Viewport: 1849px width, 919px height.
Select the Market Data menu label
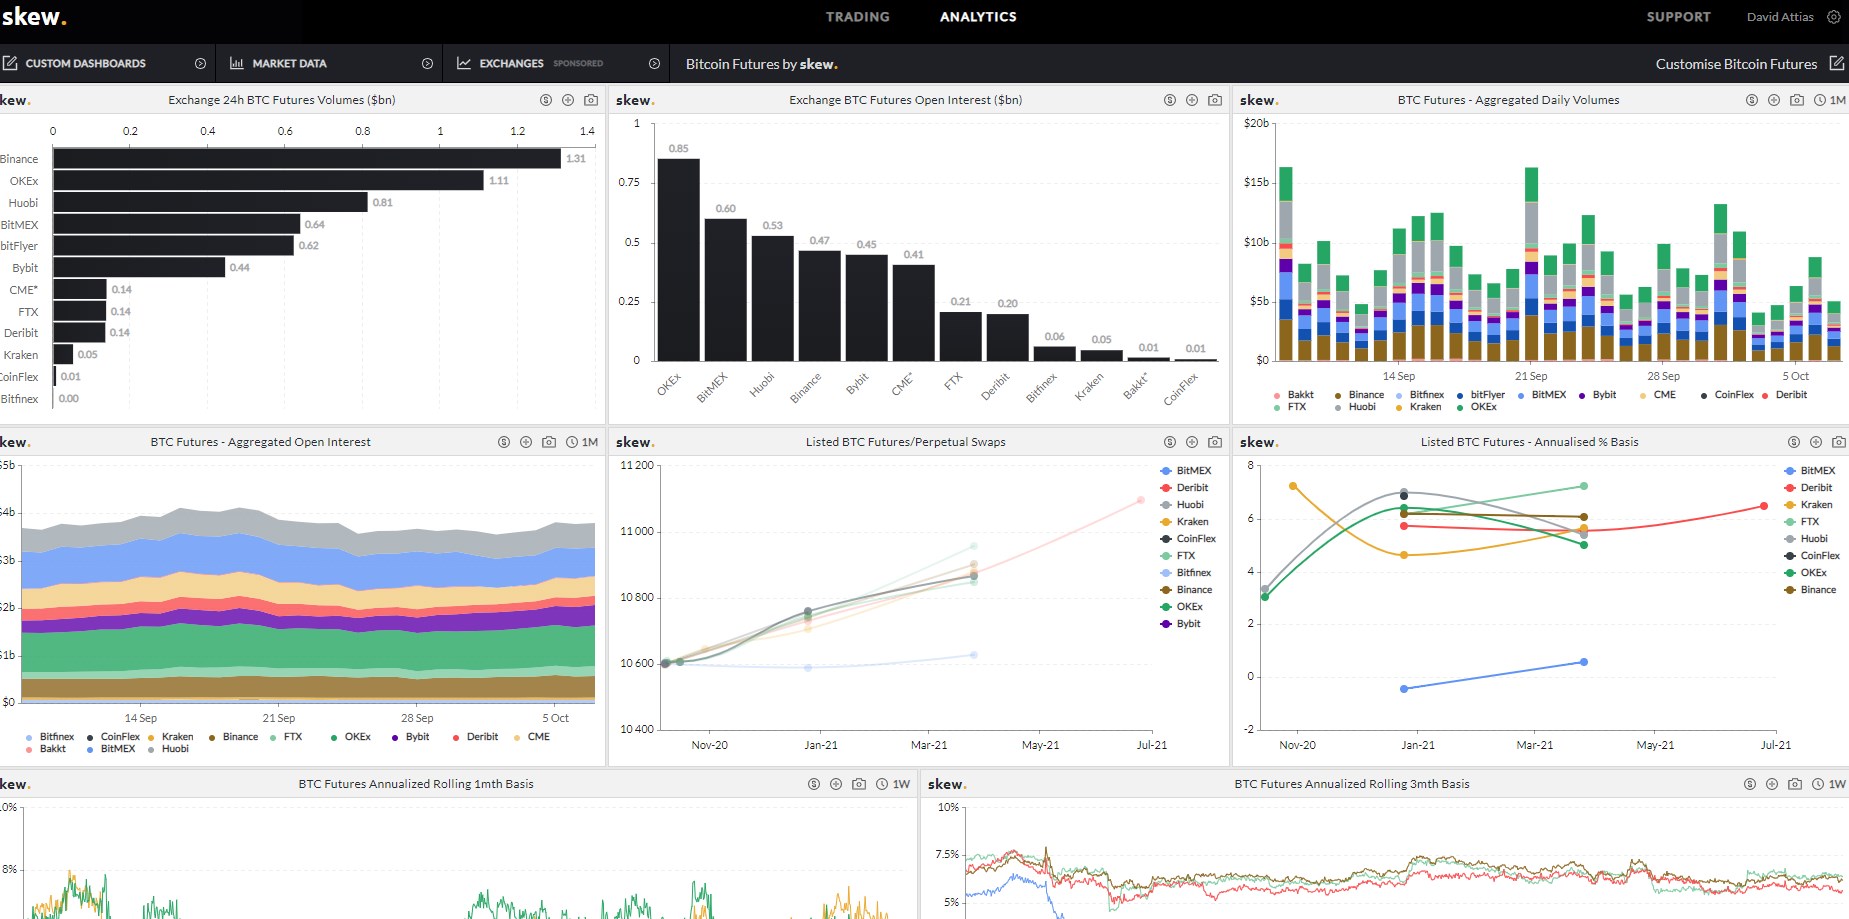pos(289,63)
